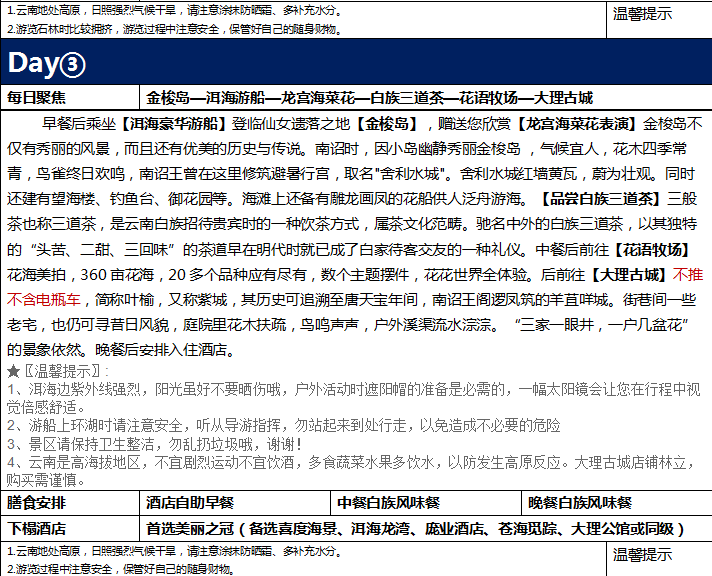The width and height of the screenshot is (712, 576).
Task: Select the 酒店自助早餐 cell
Action: tap(191, 502)
